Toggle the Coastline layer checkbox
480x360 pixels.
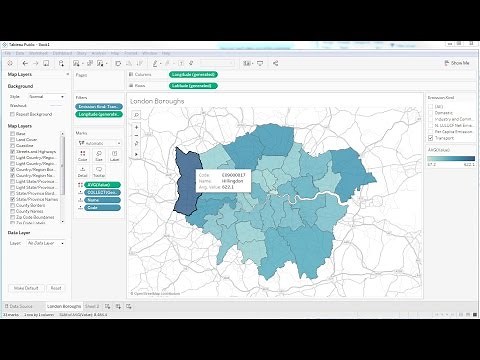tap(12, 146)
